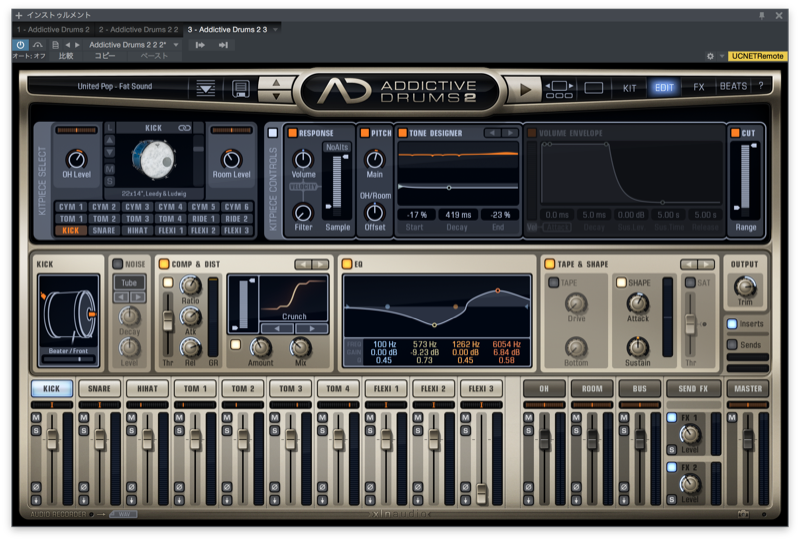Click the compressor Thr threshold slider
Screen dimensions: 800x541
click(167, 321)
